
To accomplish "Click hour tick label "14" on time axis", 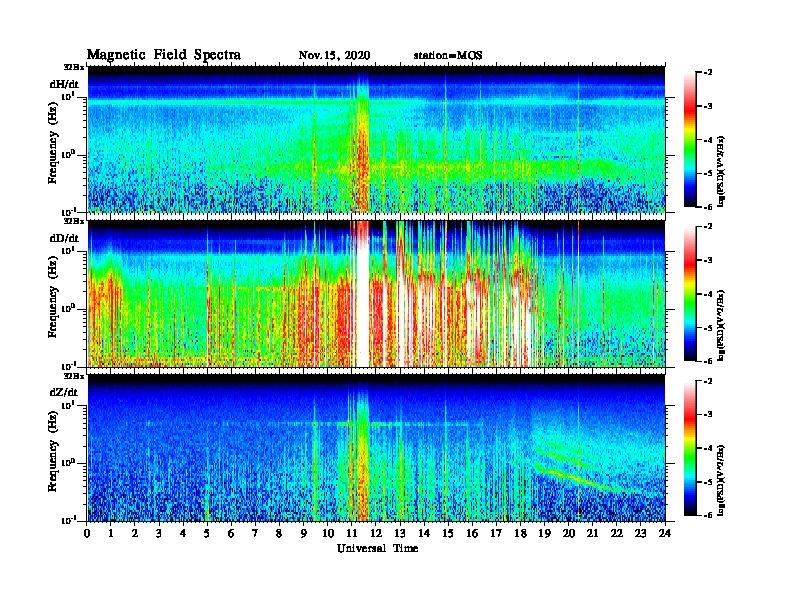I will click(424, 533).
